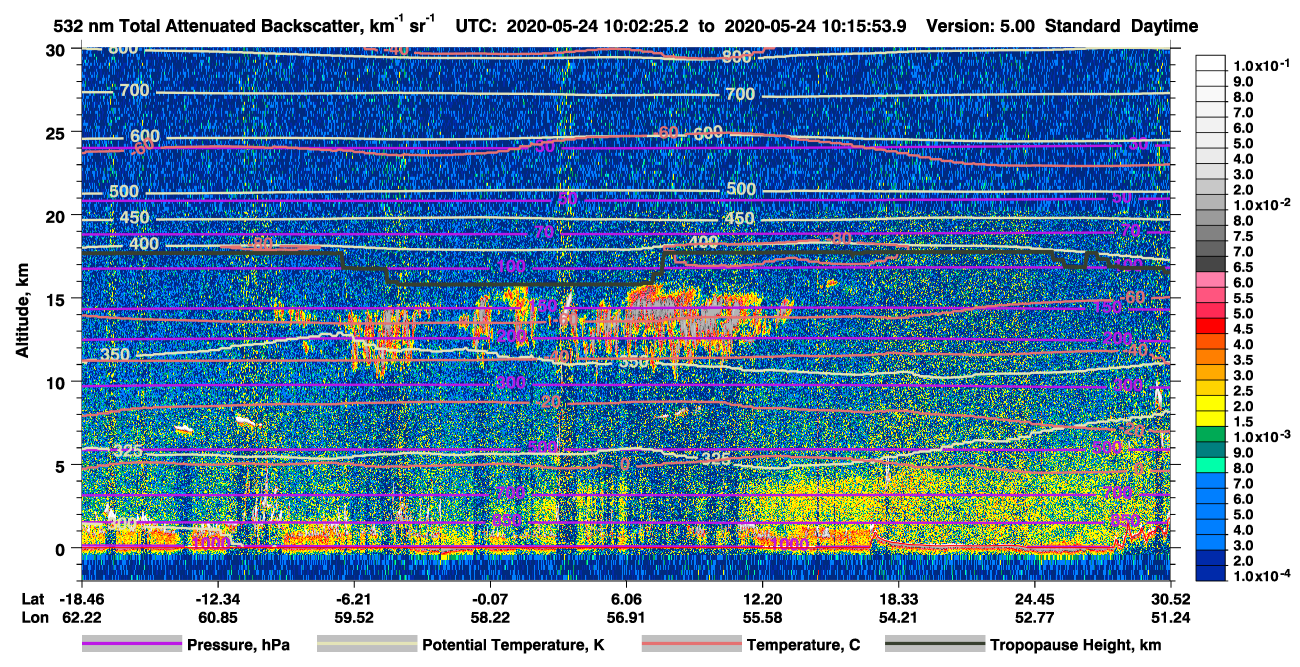The image size is (1300, 667).
Task: Click the orange-red Temperature legend line sample
Action: (690, 645)
